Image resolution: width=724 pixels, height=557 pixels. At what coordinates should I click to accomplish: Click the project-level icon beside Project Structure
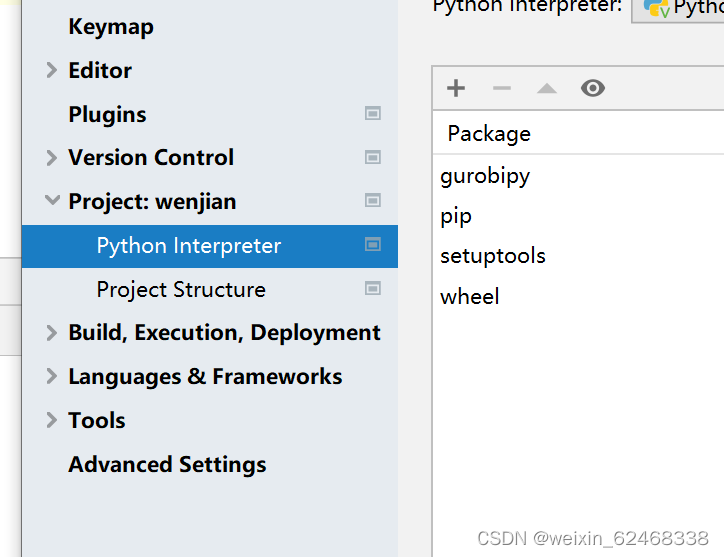(373, 289)
